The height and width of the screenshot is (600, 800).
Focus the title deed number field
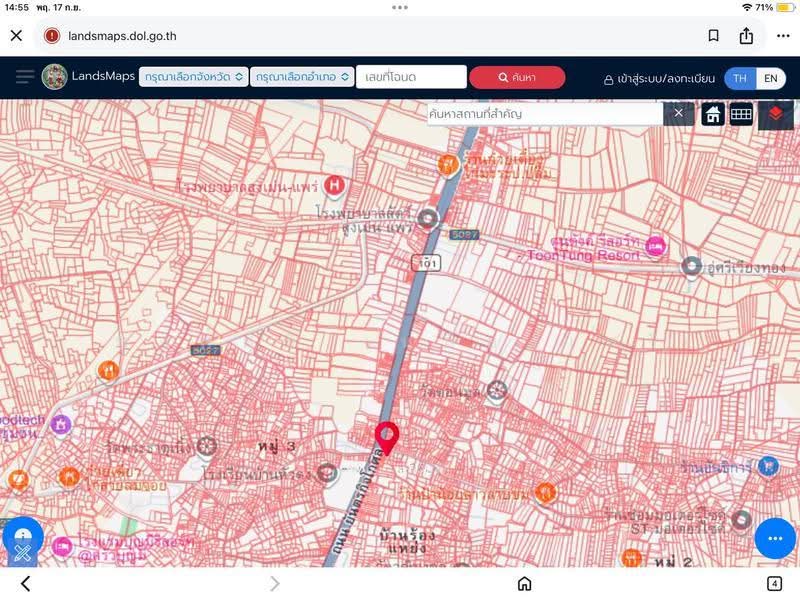tap(411, 77)
